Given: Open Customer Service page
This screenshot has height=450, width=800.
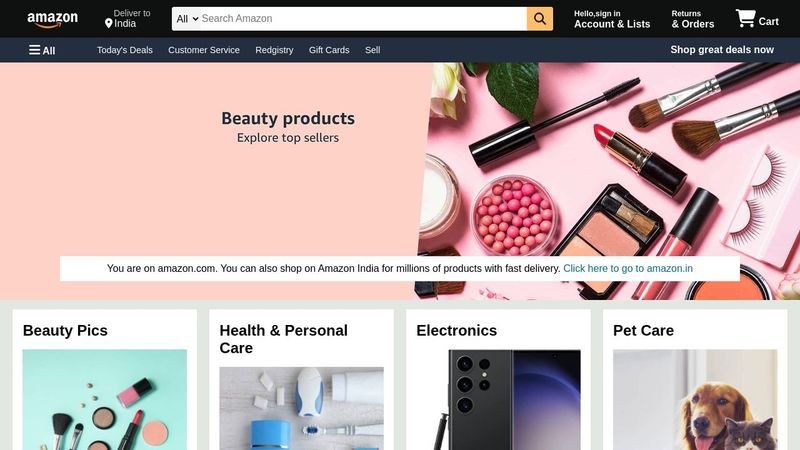Looking at the screenshot, I should tap(204, 50).
